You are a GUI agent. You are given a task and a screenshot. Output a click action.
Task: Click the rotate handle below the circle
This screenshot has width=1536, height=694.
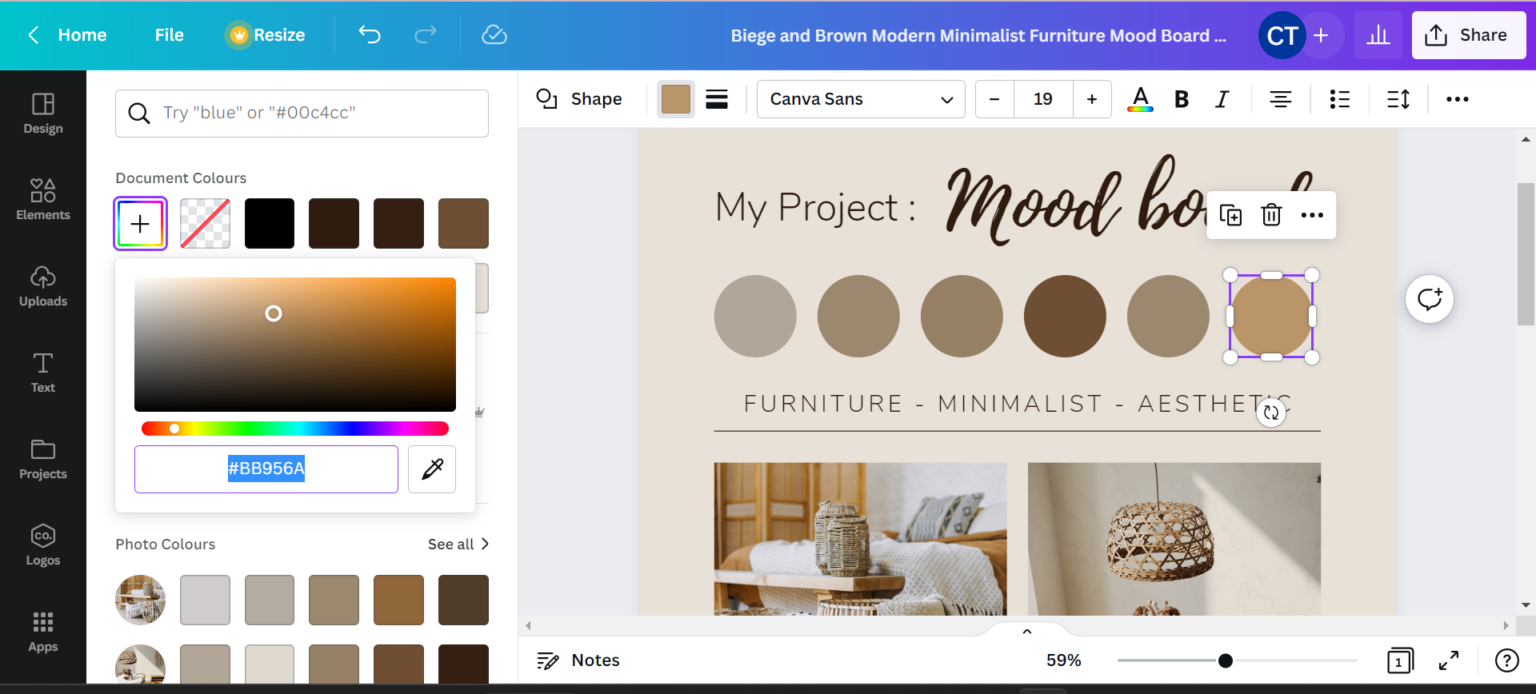point(1271,412)
